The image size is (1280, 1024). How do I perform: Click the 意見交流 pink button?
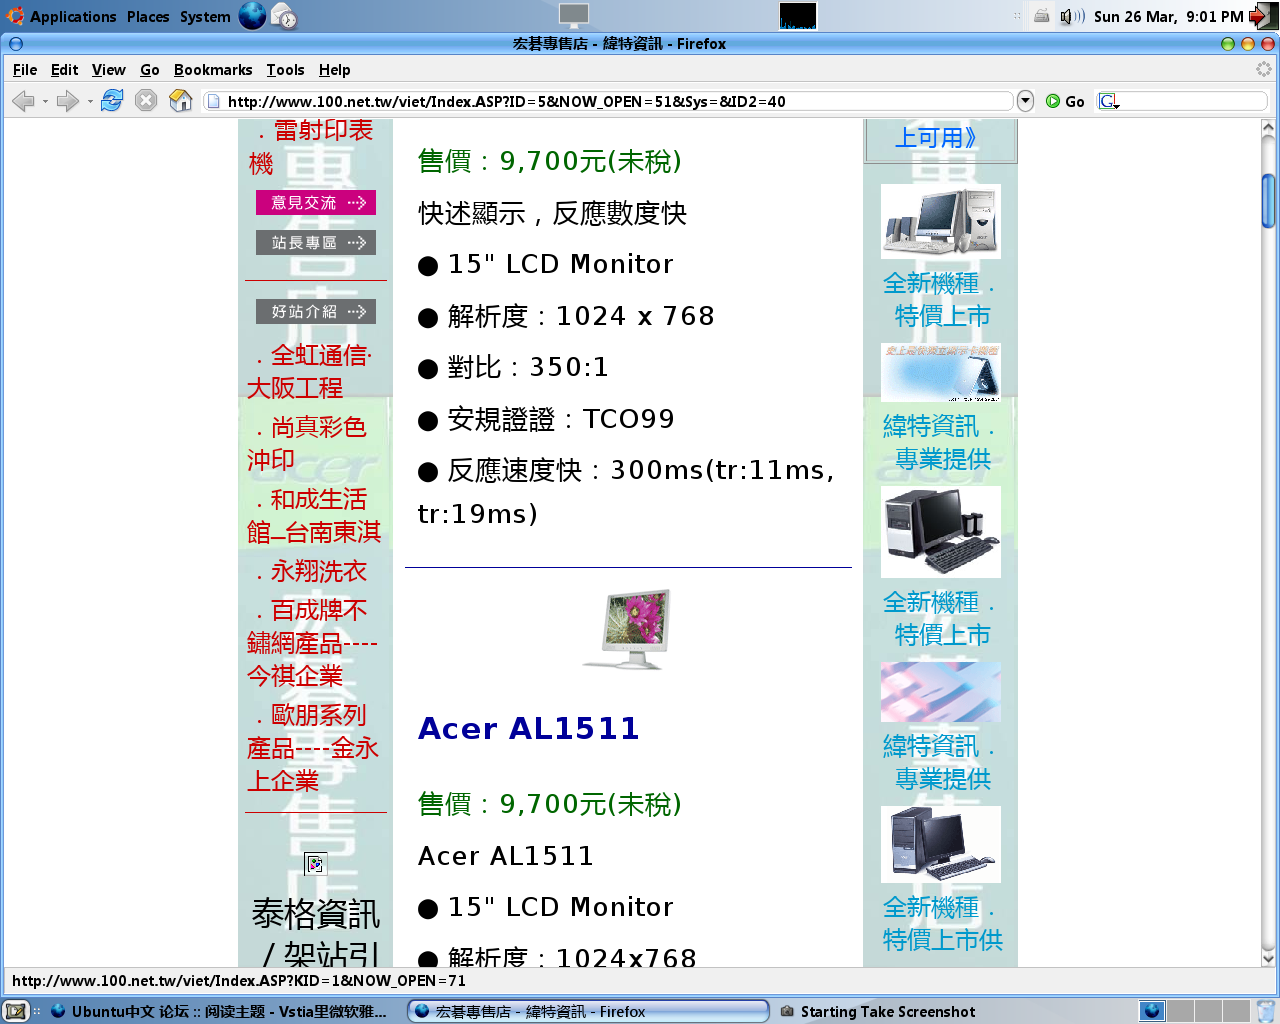click(316, 203)
